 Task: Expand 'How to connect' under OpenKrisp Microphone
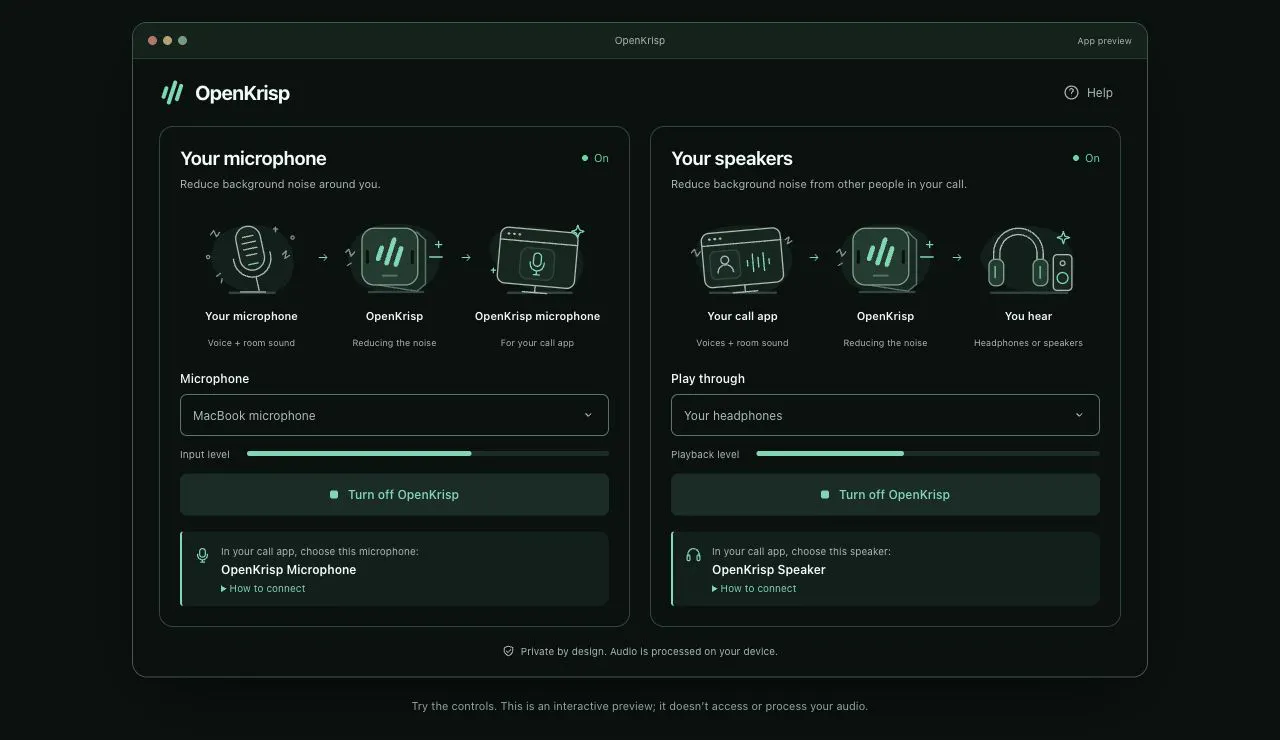(263, 588)
